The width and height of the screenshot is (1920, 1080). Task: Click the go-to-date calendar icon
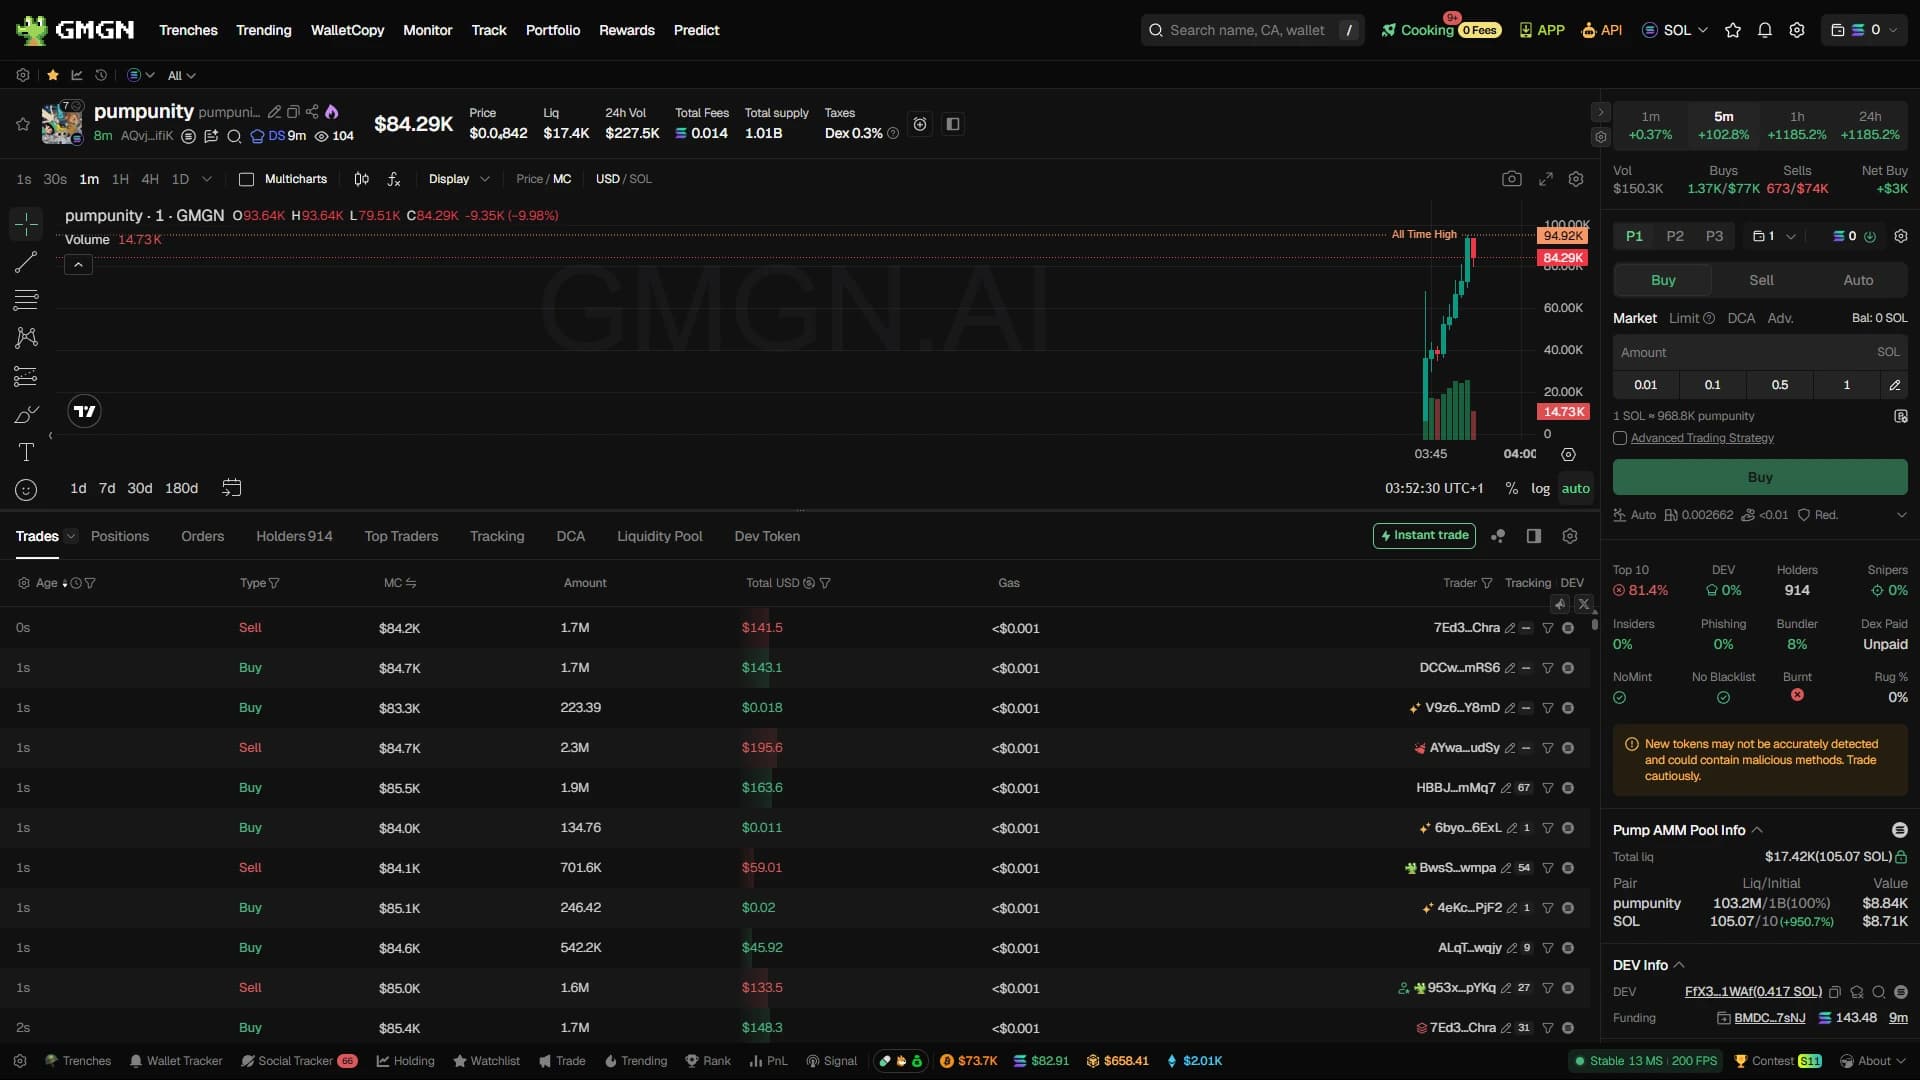(231, 488)
